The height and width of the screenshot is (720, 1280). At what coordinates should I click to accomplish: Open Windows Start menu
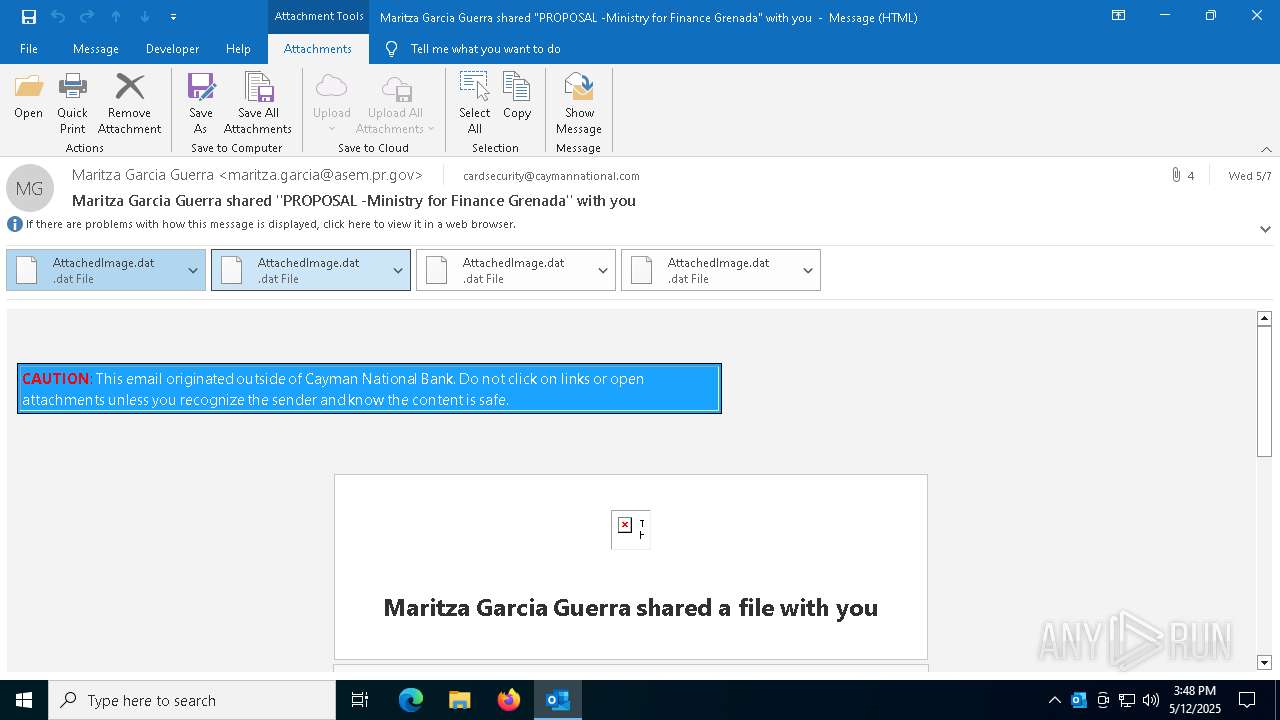24,700
